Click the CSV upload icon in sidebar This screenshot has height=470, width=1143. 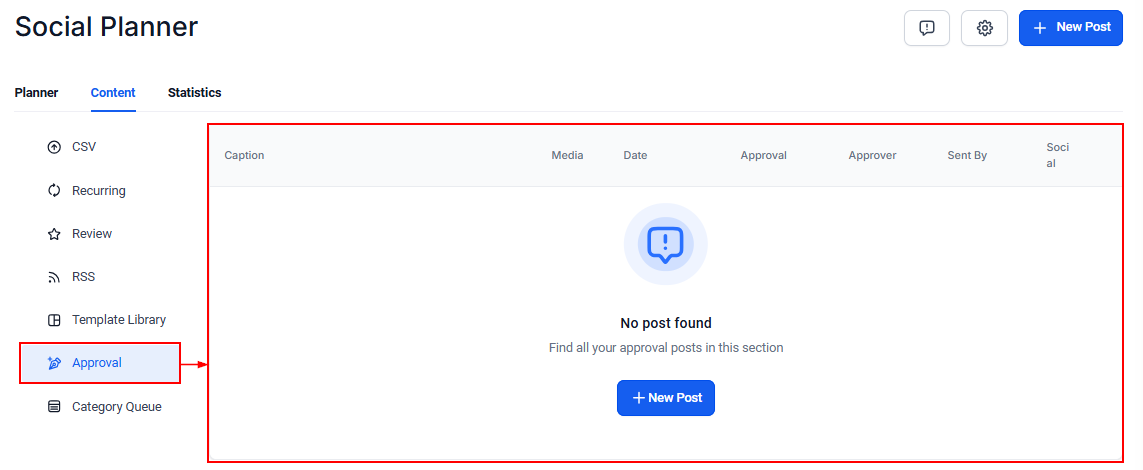pyautogui.click(x=54, y=147)
